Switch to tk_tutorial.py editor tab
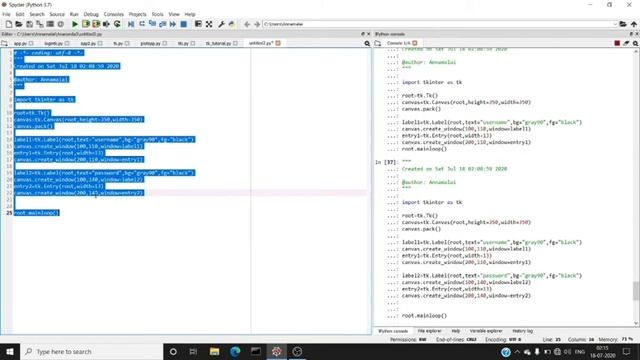 [218, 43]
